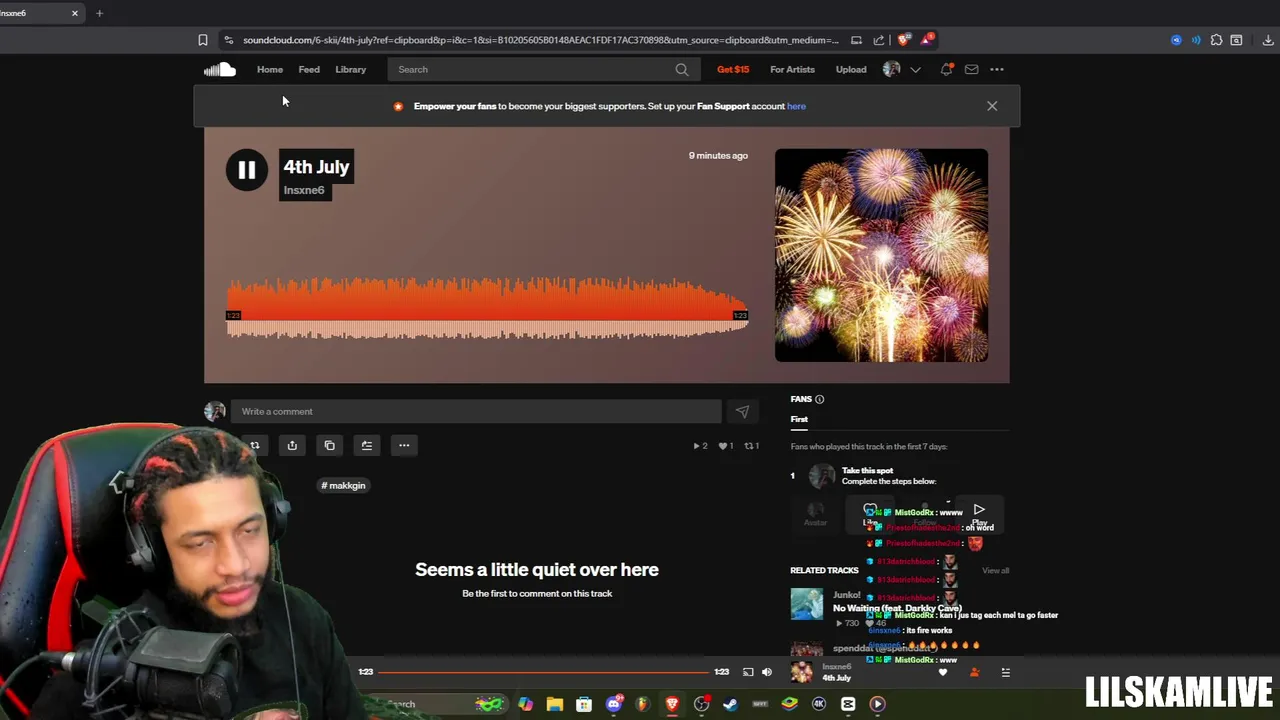Open Brave Shields icon
1280x720 pixels.
point(904,40)
